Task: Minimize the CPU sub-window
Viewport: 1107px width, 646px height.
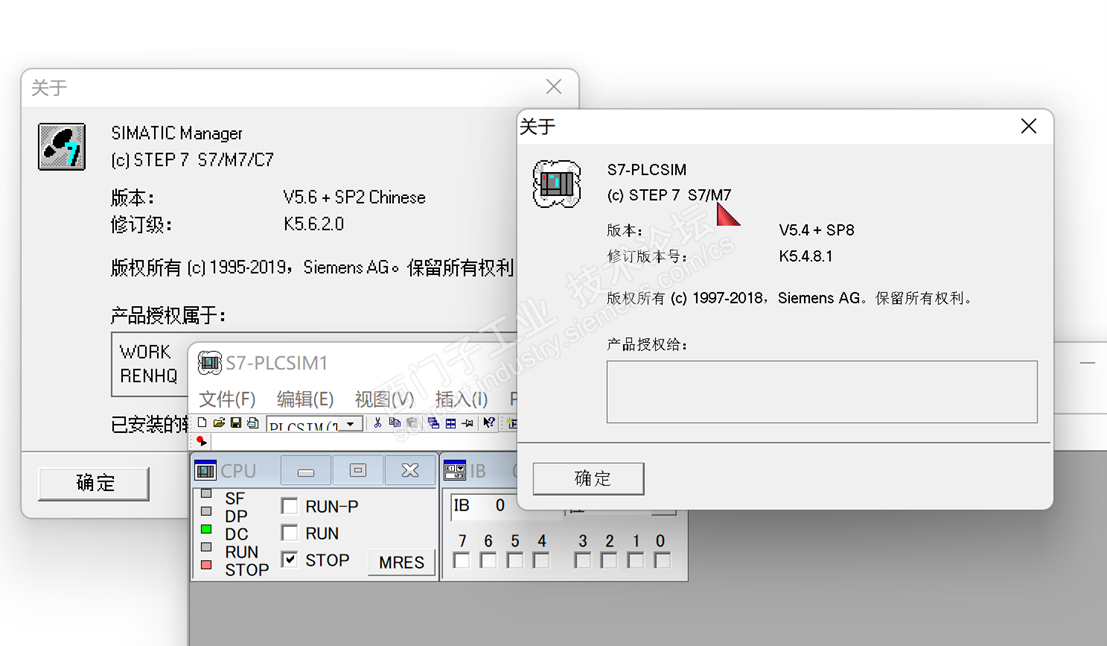Action: click(x=306, y=470)
